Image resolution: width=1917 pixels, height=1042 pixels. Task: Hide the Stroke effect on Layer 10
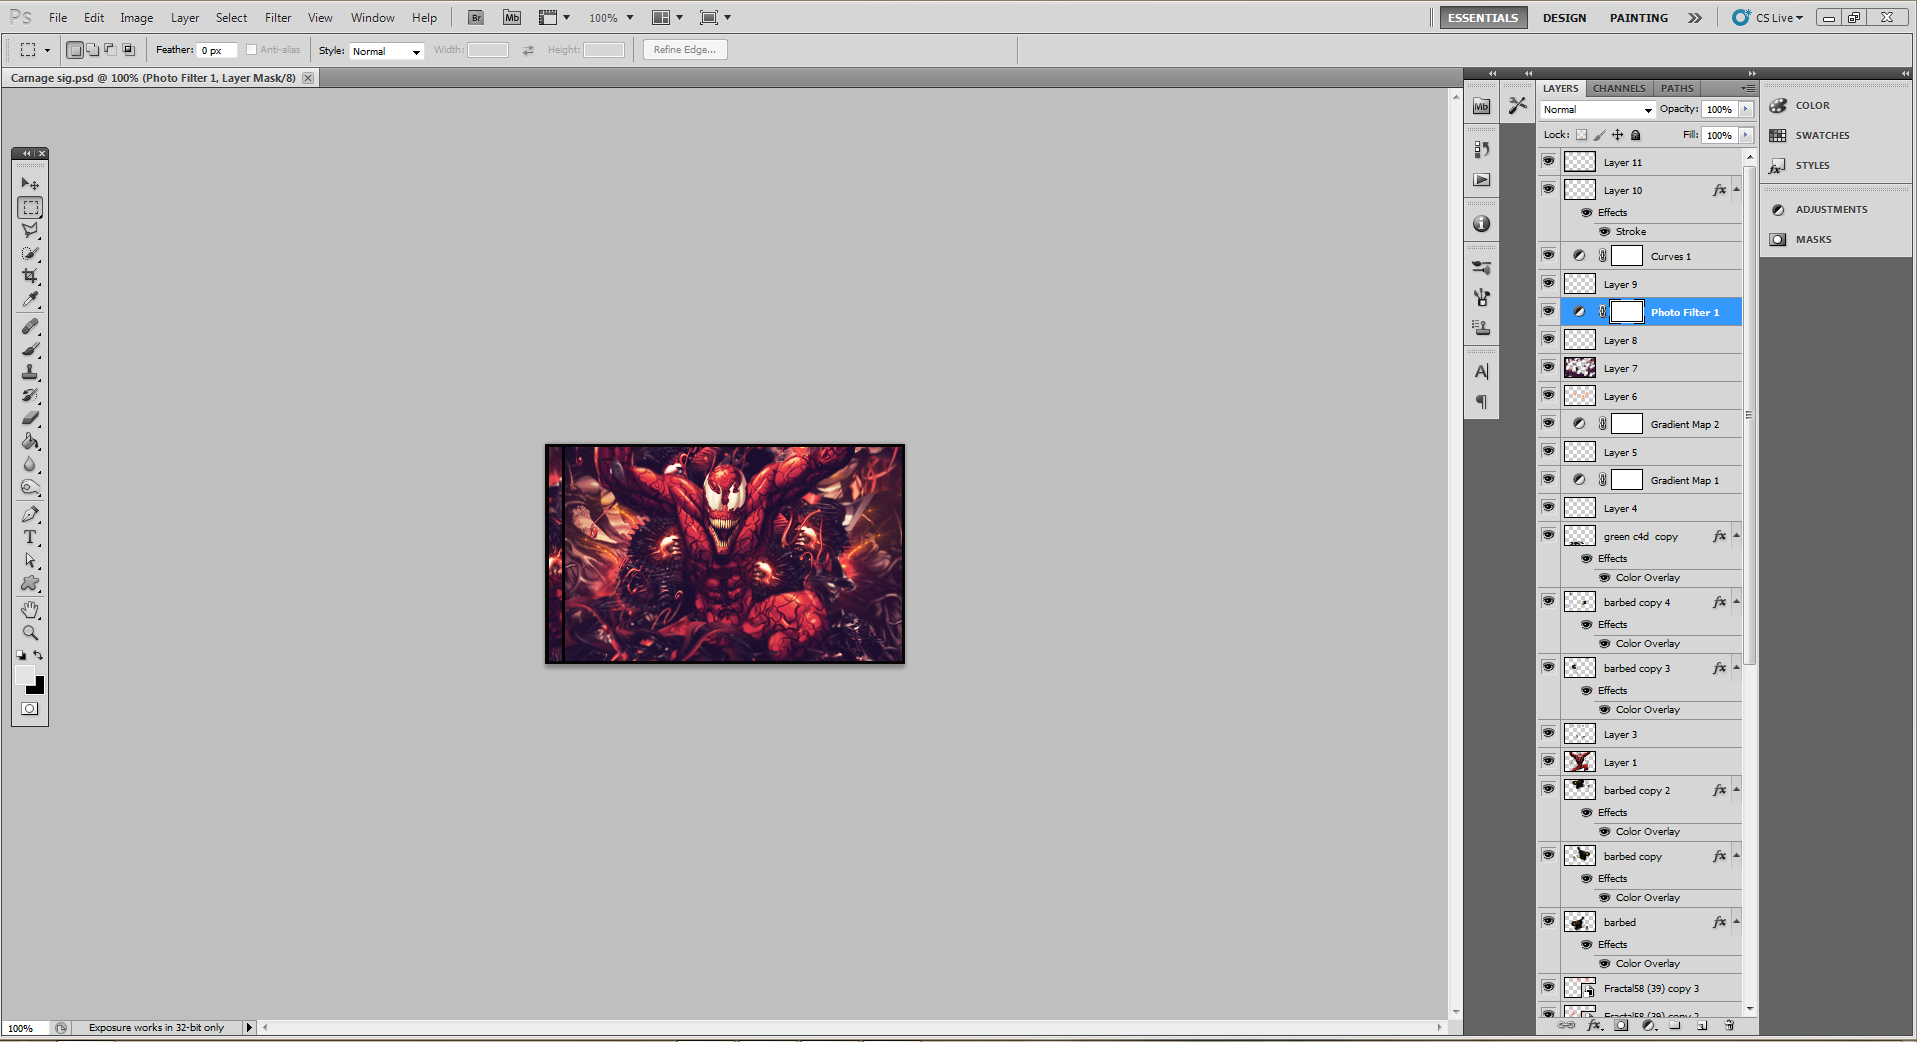1604,231
